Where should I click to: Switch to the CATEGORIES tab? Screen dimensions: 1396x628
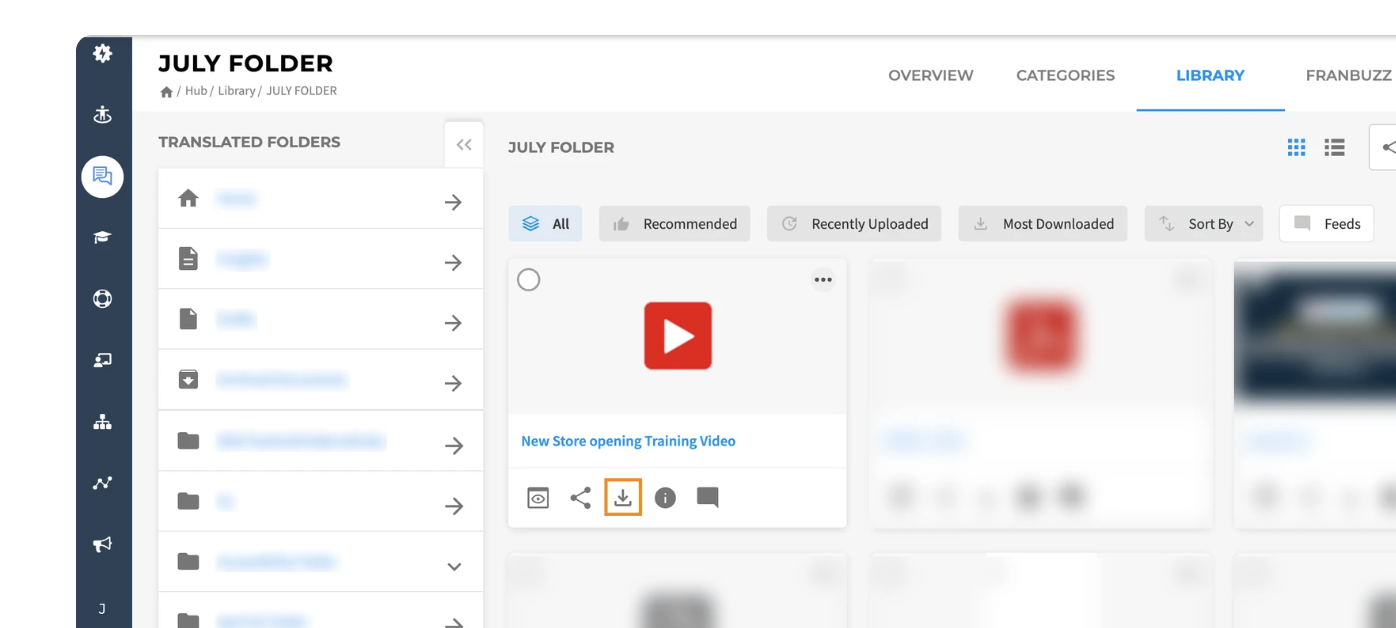tap(1065, 75)
